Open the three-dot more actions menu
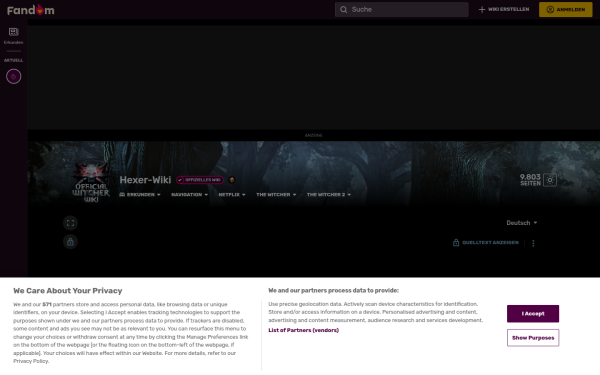The height and width of the screenshot is (375, 600). [x=533, y=243]
